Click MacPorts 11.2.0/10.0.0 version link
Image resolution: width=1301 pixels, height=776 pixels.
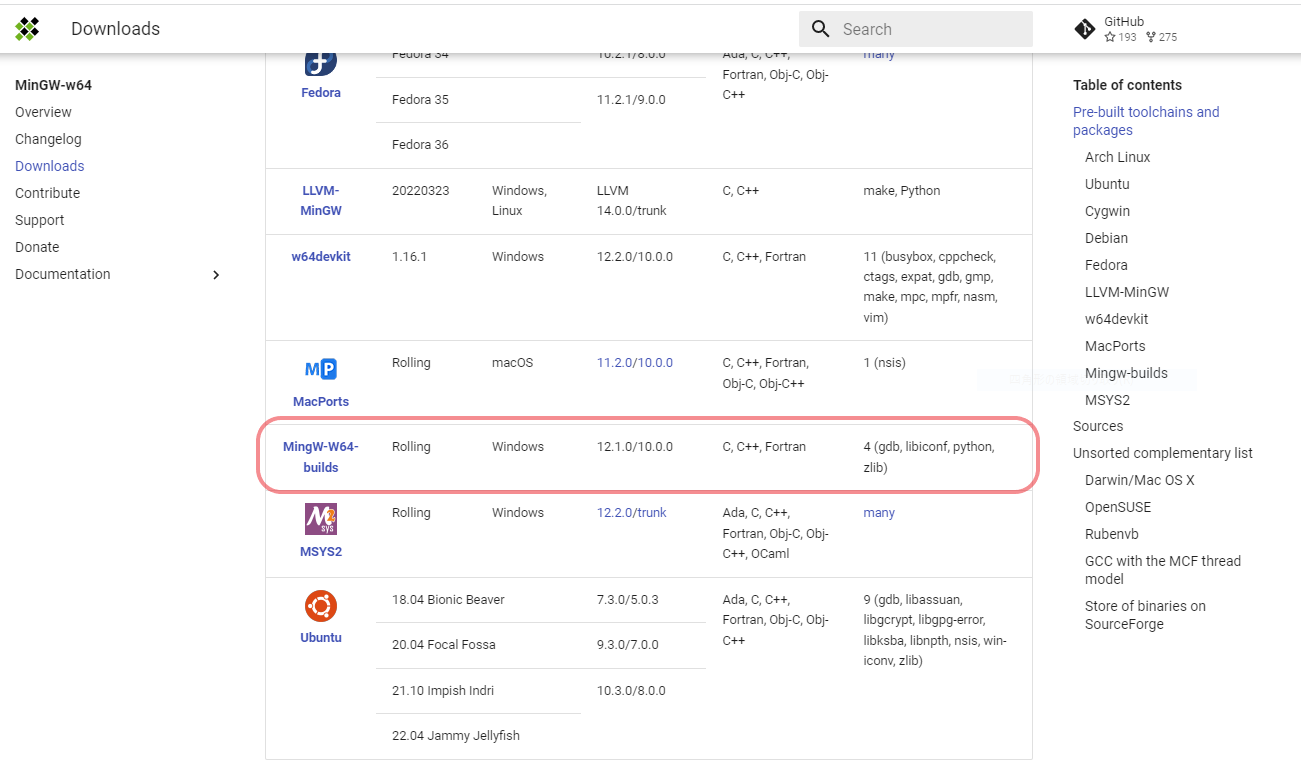pyautogui.click(x=635, y=362)
